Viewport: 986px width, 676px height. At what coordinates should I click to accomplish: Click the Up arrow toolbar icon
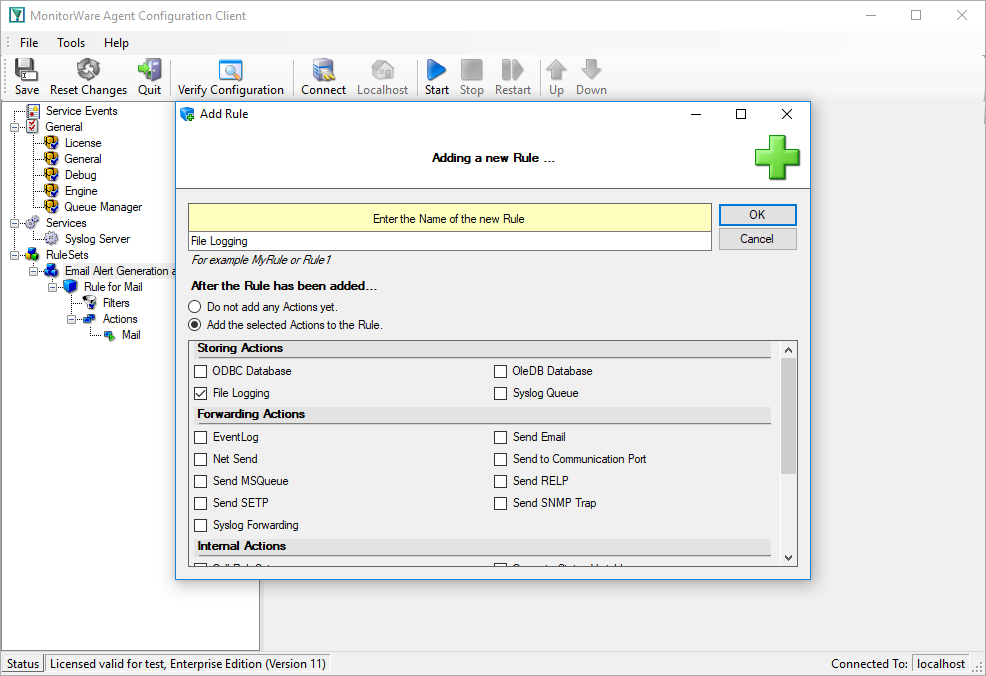tap(556, 70)
